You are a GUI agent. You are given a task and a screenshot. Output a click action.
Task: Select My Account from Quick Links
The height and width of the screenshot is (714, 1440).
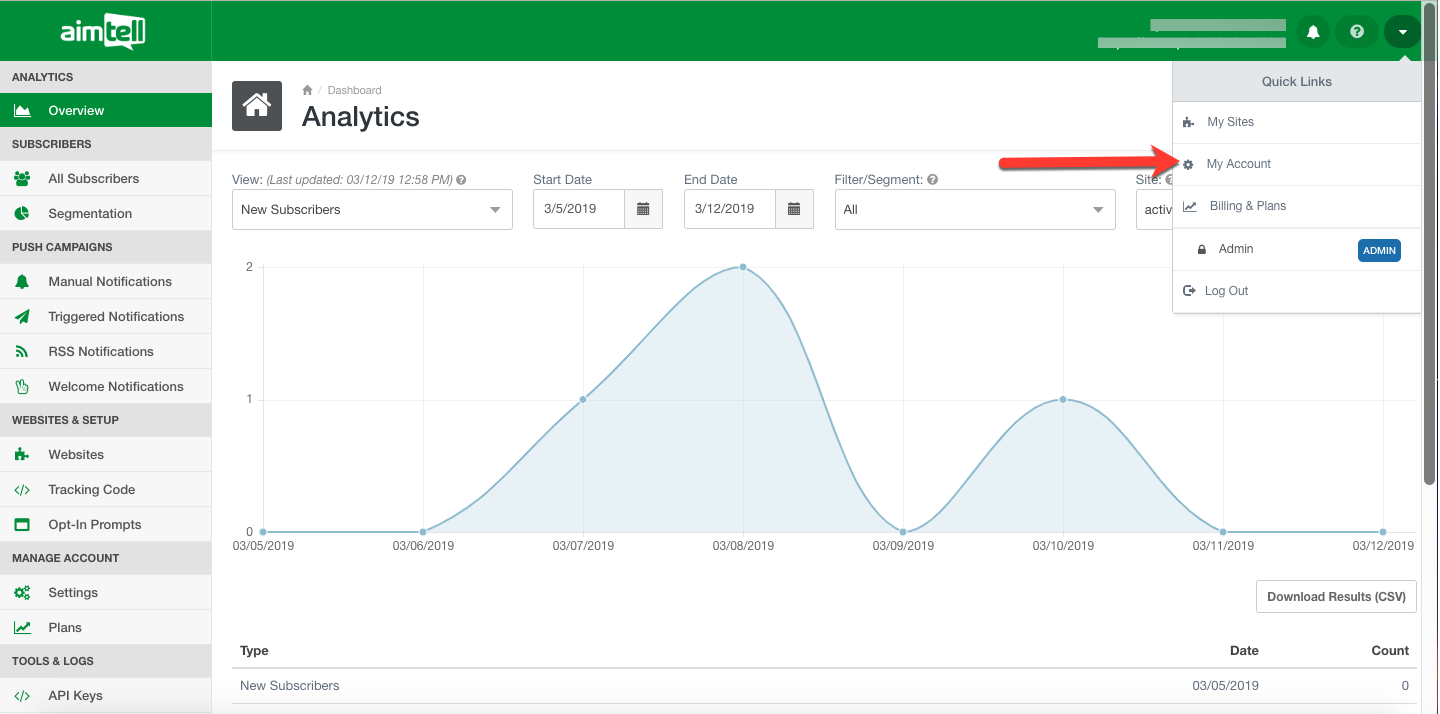pos(1238,164)
